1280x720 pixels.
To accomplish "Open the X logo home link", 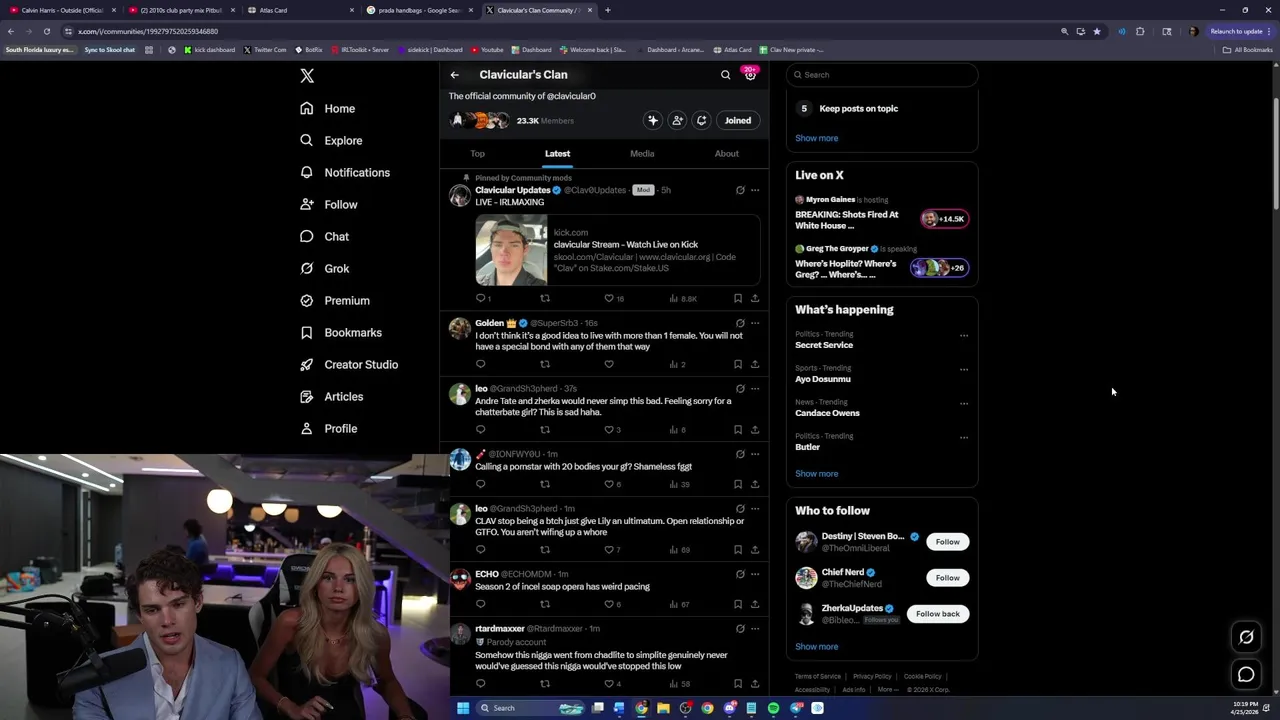I will (307, 76).
